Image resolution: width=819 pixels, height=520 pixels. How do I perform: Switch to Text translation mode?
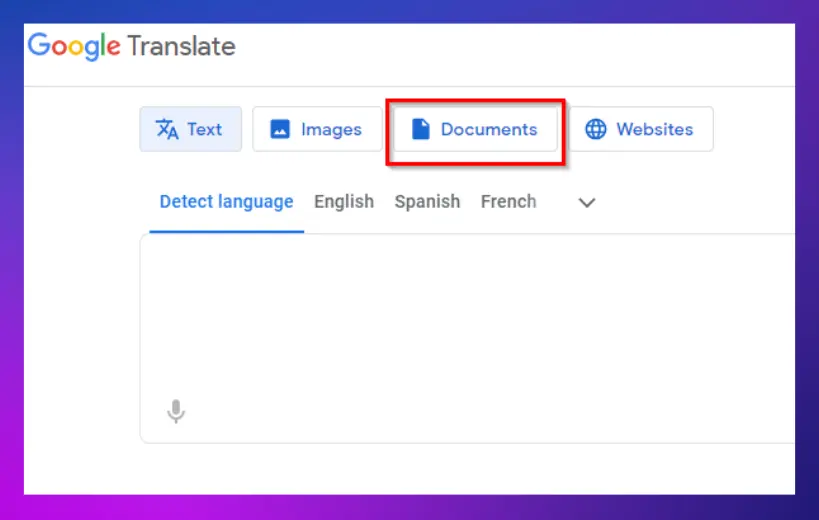pyautogui.click(x=190, y=129)
